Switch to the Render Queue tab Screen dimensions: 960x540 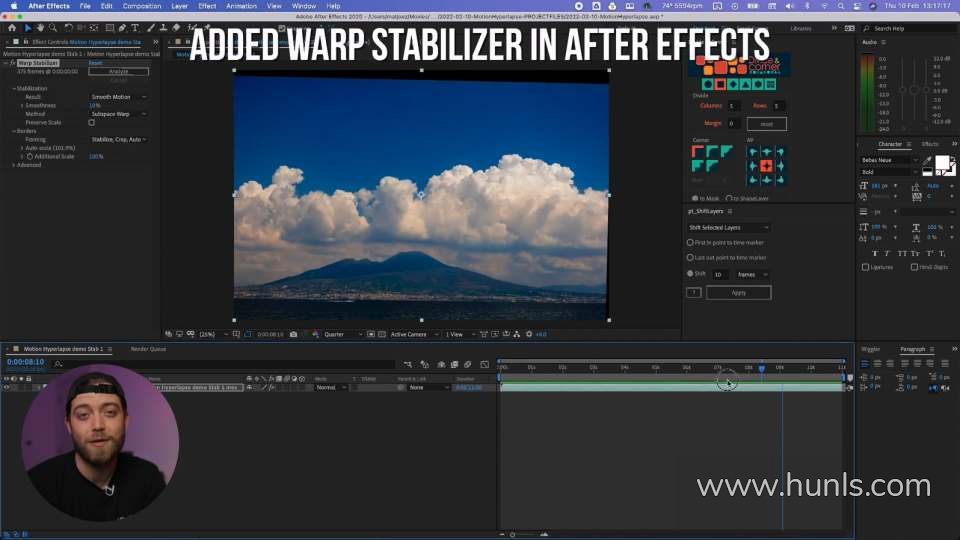[x=148, y=349]
